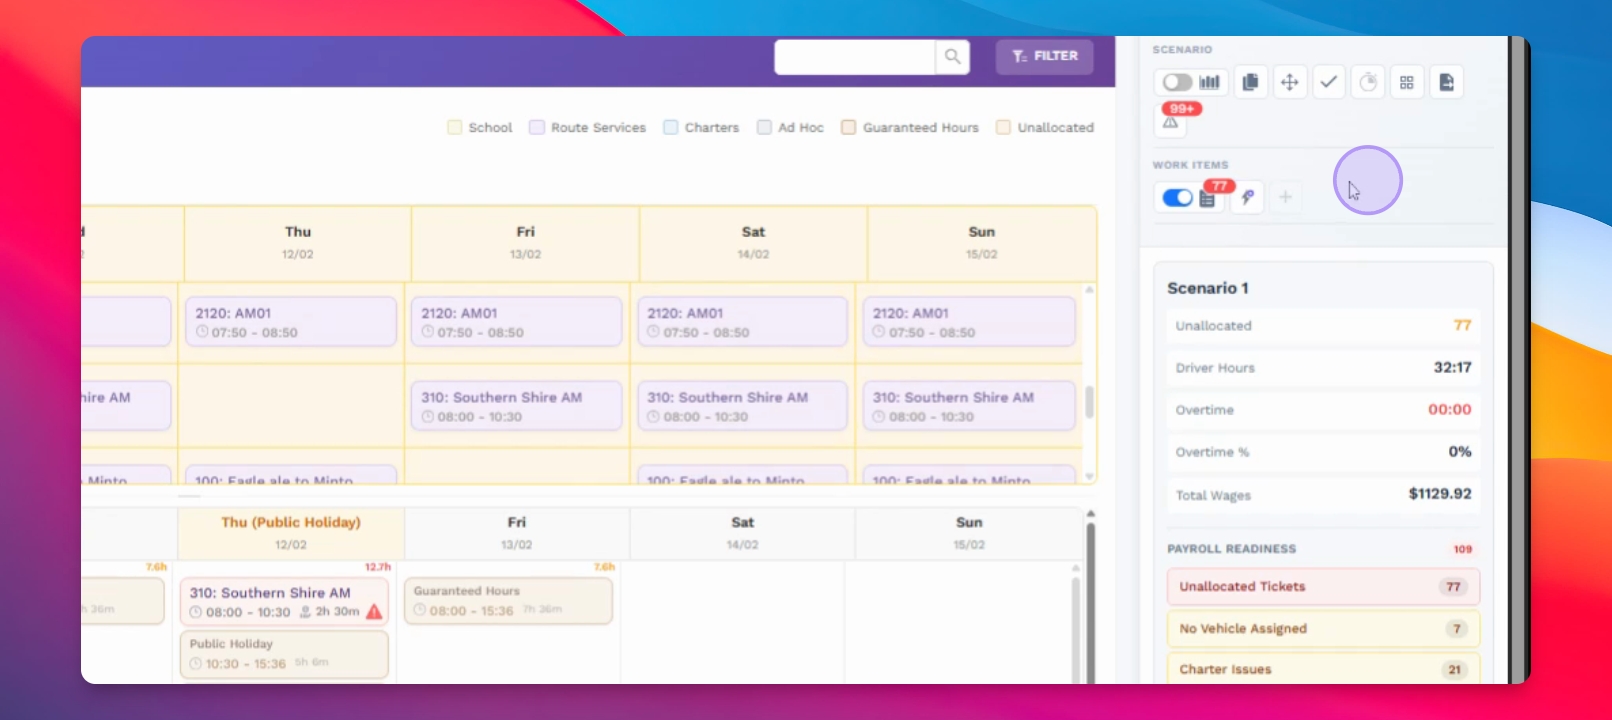Click the Total Wages $1129.92 row
This screenshot has width=1612, height=720.
tap(1323, 494)
